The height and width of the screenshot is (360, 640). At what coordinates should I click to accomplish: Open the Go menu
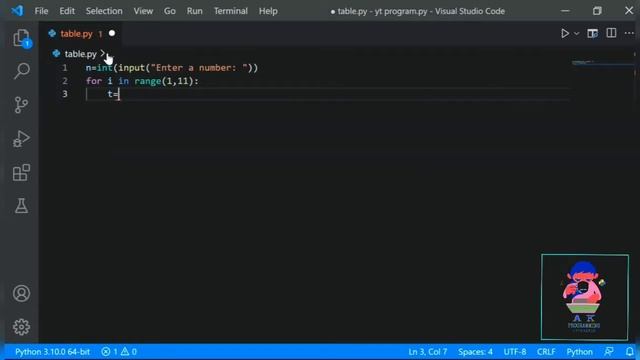click(x=170, y=11)
